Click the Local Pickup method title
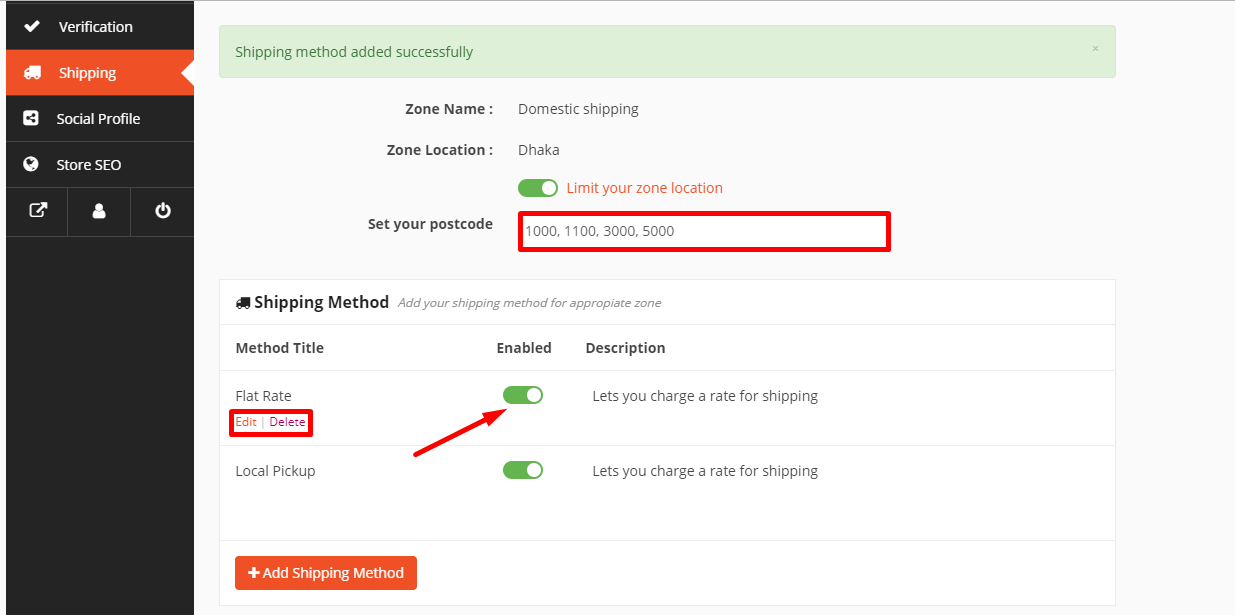This screenshot has width=1235, height=615. click(x=275, y=471)
